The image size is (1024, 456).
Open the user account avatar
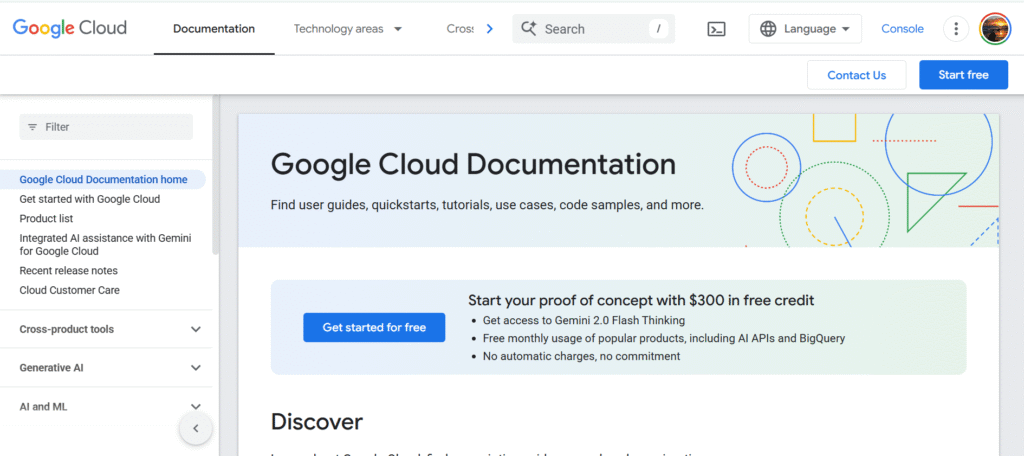pyautogui.click(x=995, y=29)
